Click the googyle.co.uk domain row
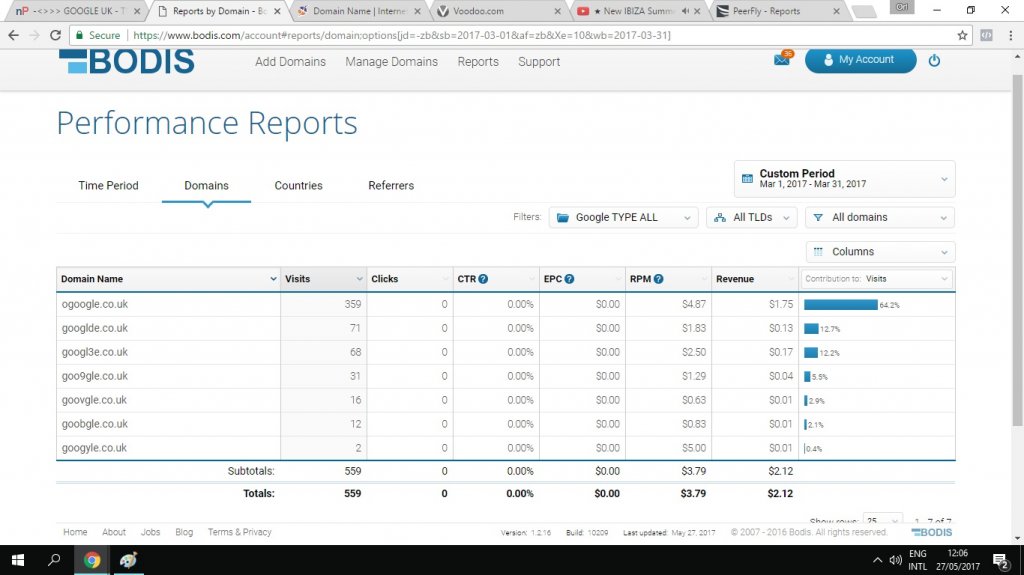1024x575 pixels. 505,448
